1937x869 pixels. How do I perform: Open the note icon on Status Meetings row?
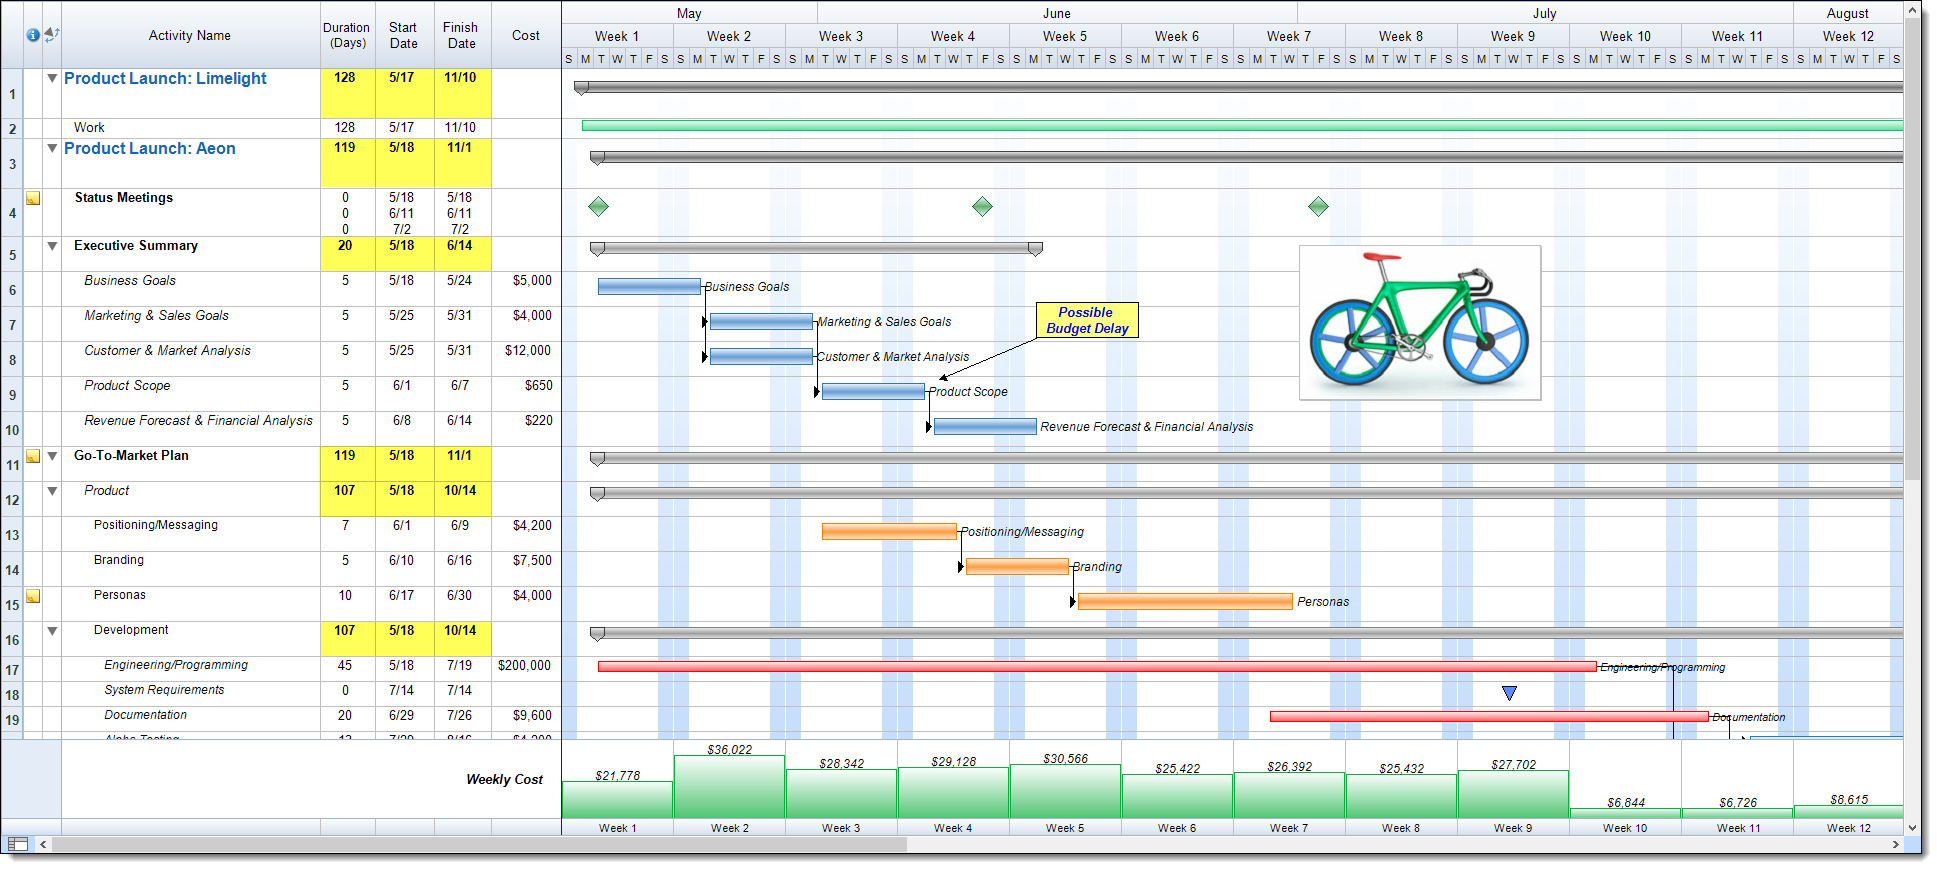tap(33, 198)
